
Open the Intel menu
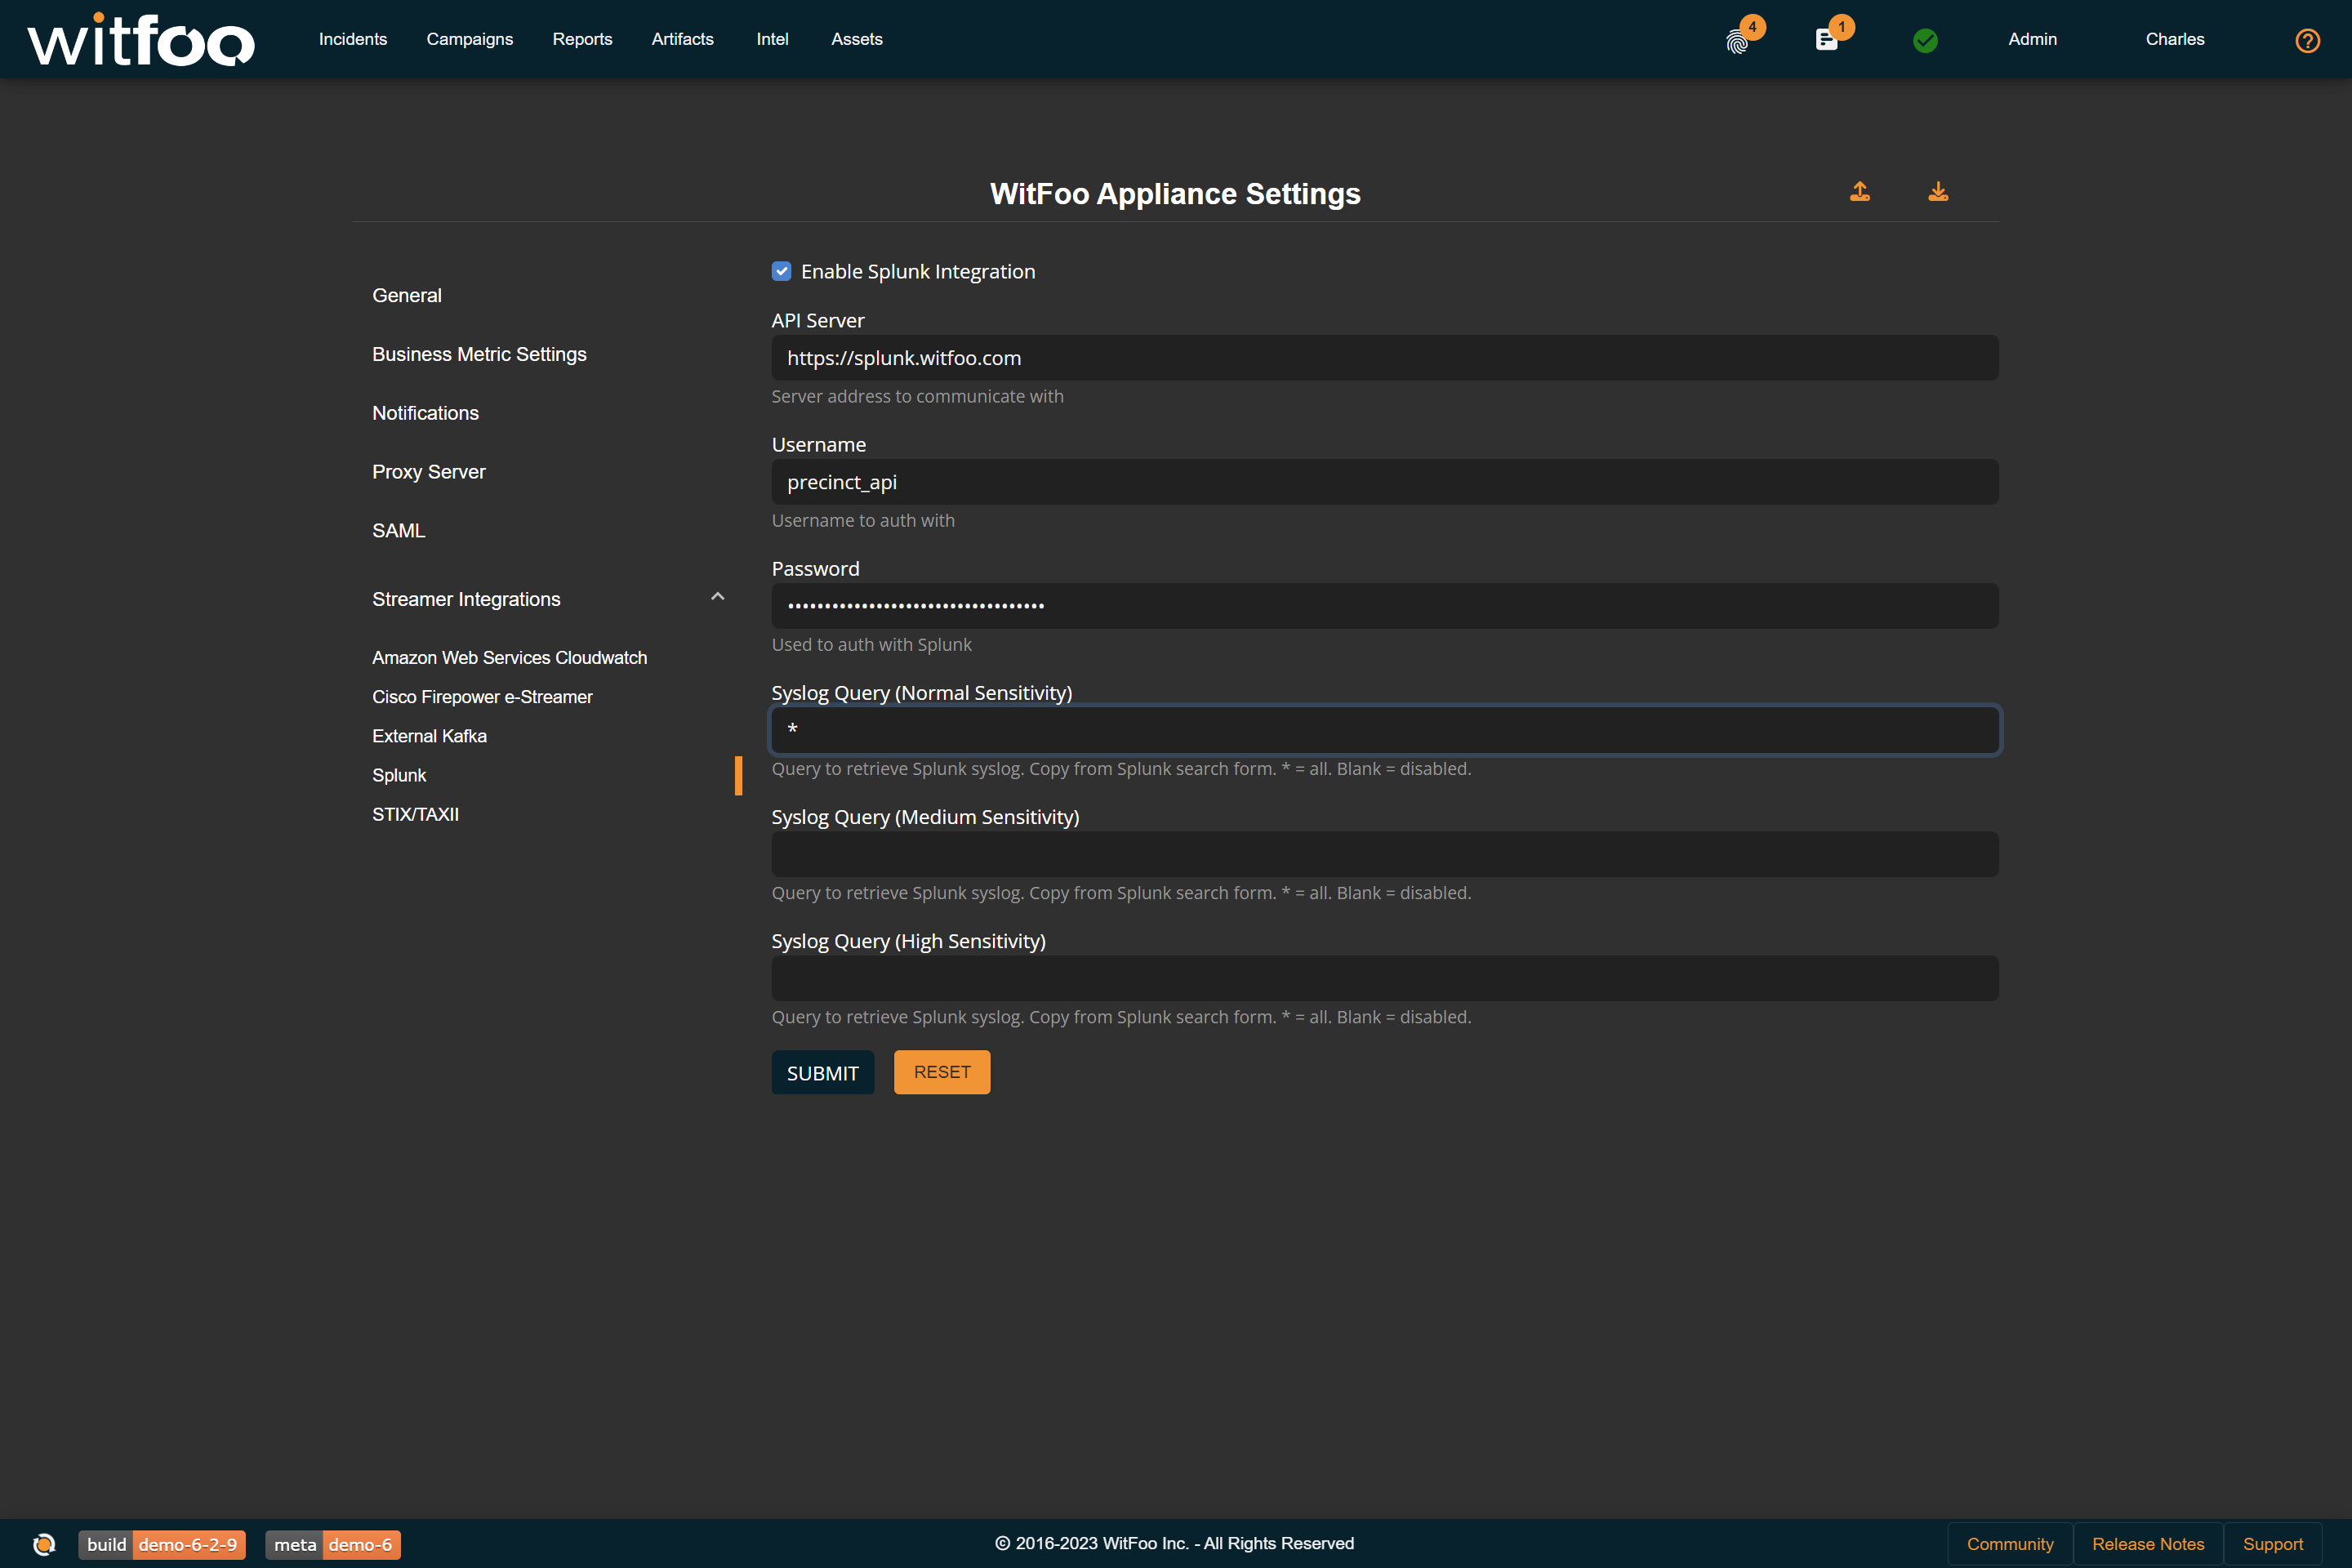[772, 39]
